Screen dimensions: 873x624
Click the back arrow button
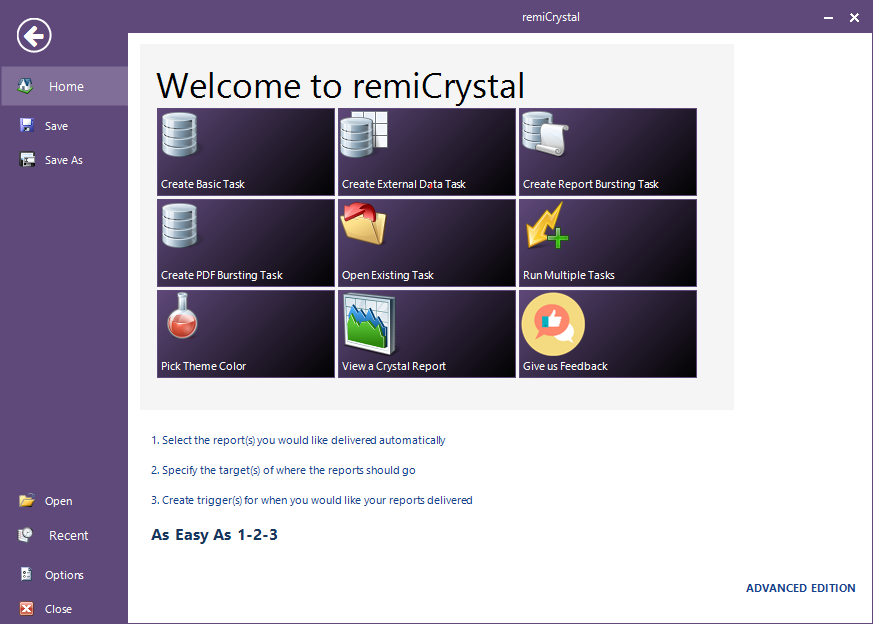(33, 35)
